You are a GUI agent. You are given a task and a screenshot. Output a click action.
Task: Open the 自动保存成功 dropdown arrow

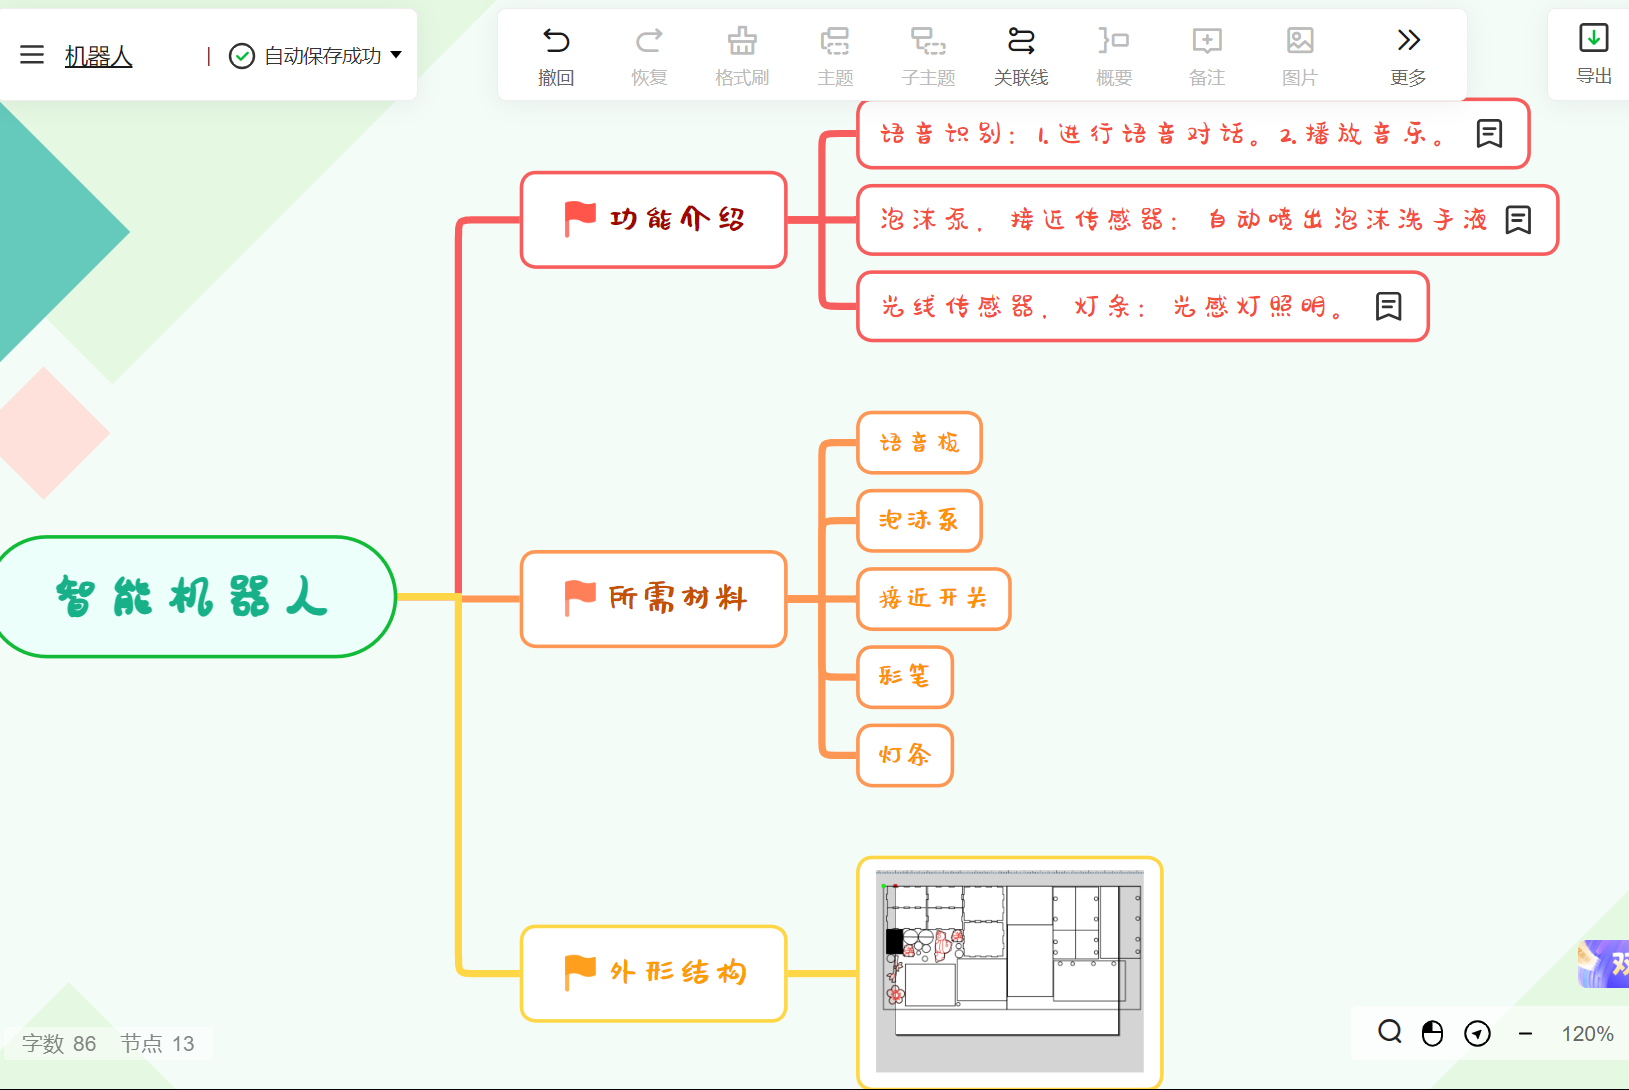coord(396,55)
